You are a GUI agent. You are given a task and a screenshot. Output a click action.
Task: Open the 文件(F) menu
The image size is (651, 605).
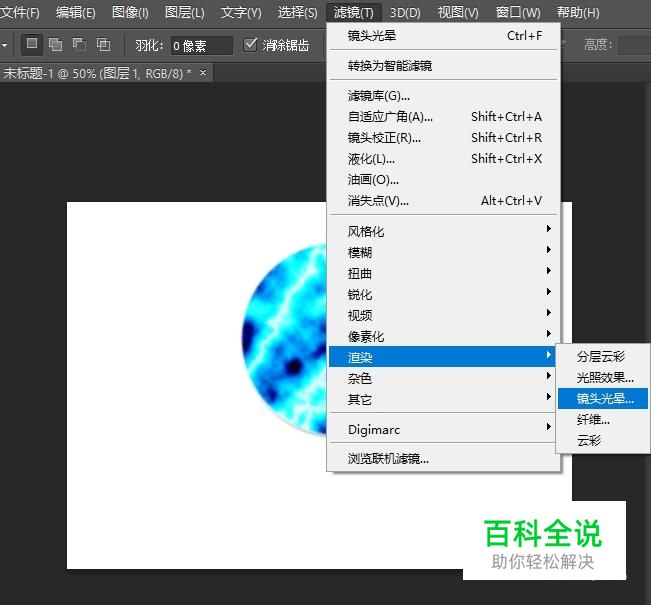coord(20,12)
